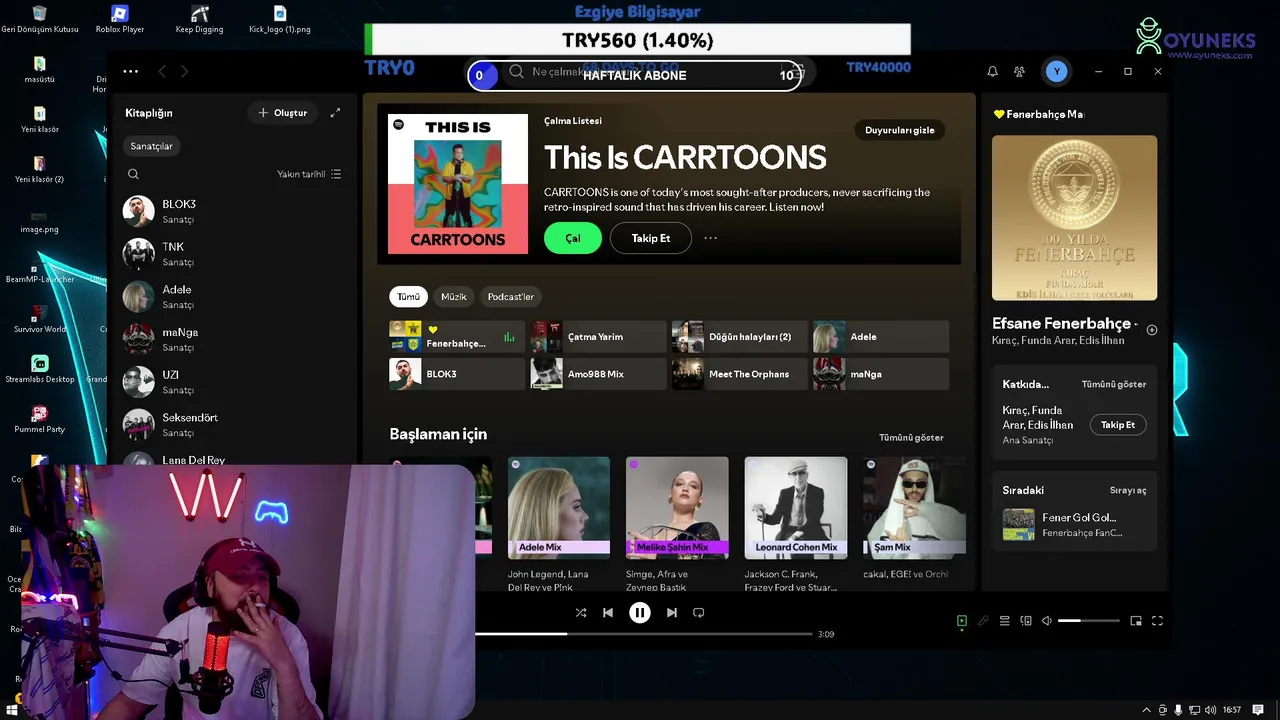This screenshot has width=1280, height=720.
Task: Open the Adele Mix card
Action: click(559, 523)
